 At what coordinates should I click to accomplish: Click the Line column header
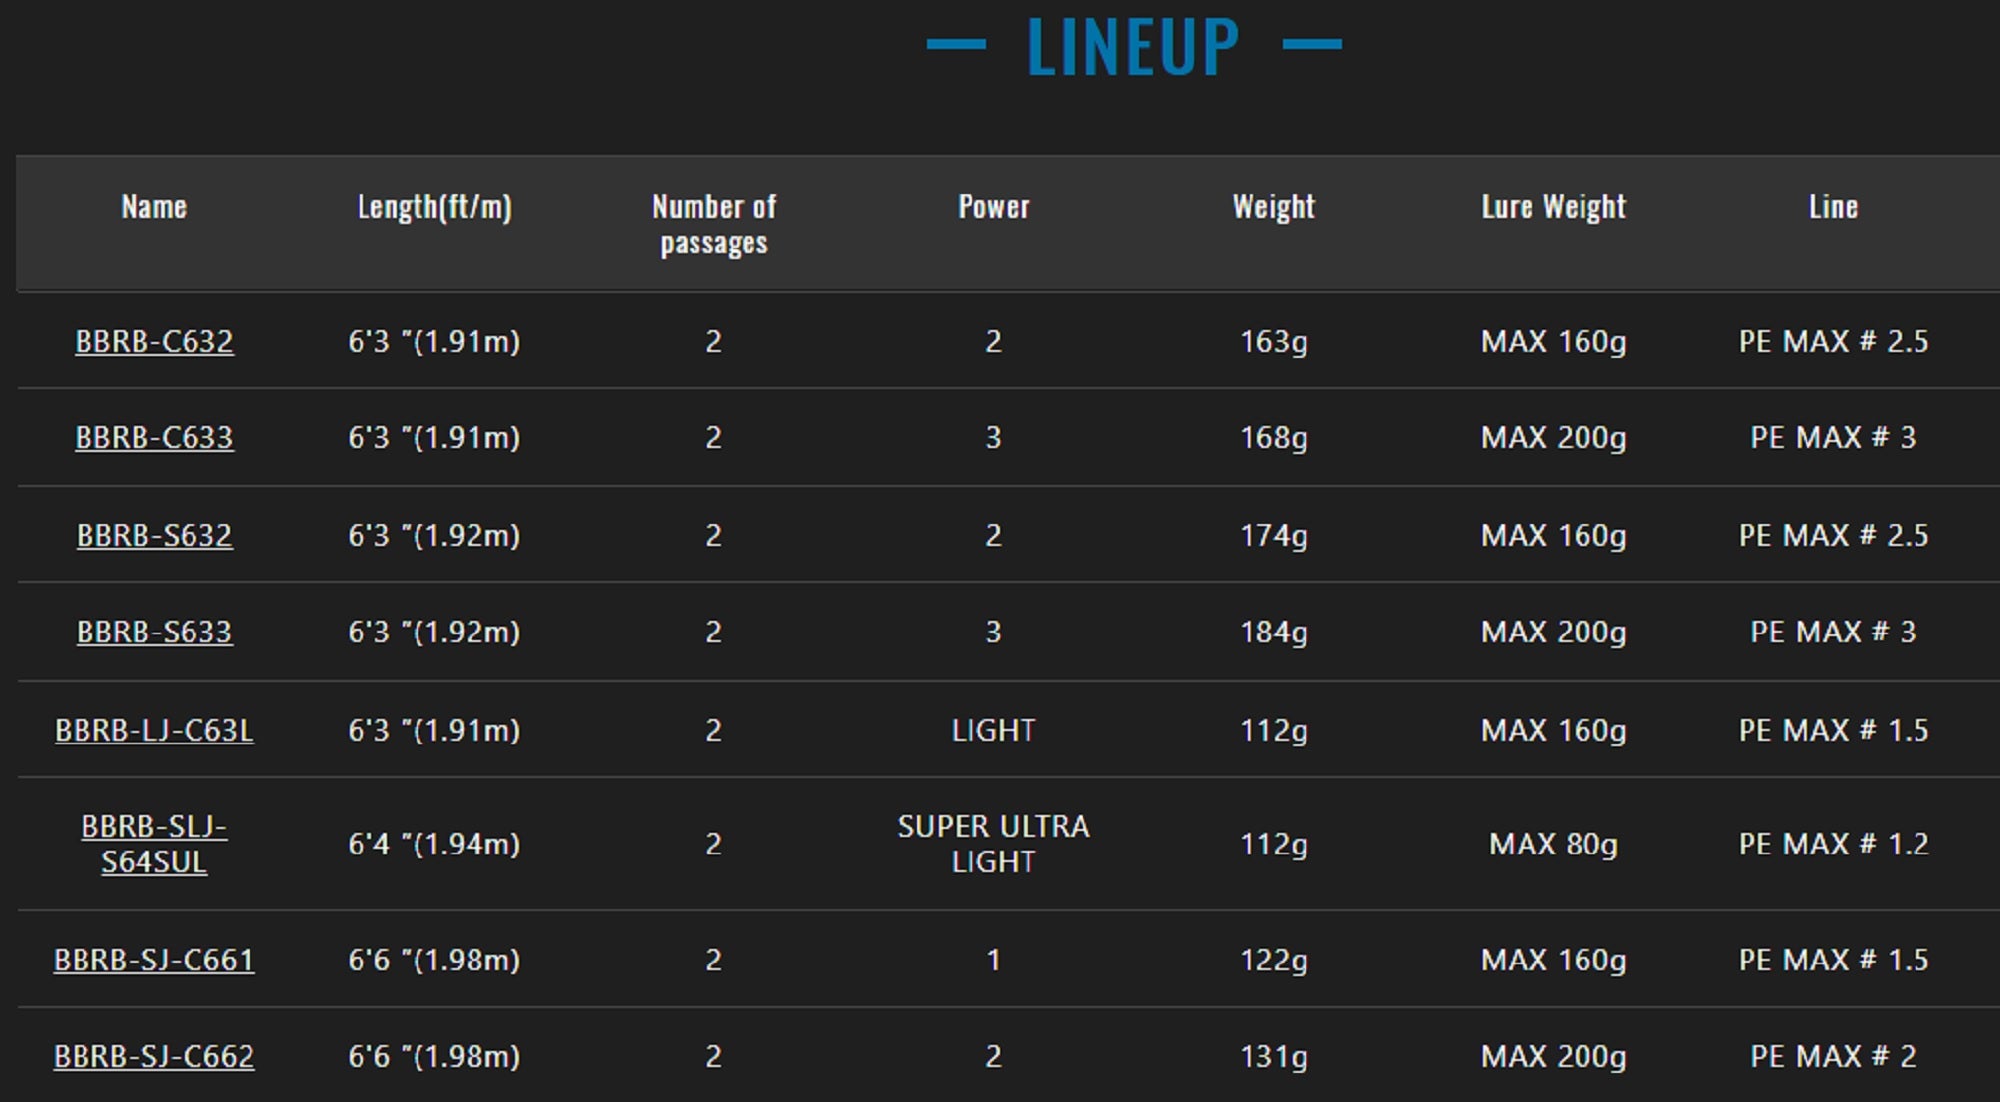click(x=1833, y=207)
